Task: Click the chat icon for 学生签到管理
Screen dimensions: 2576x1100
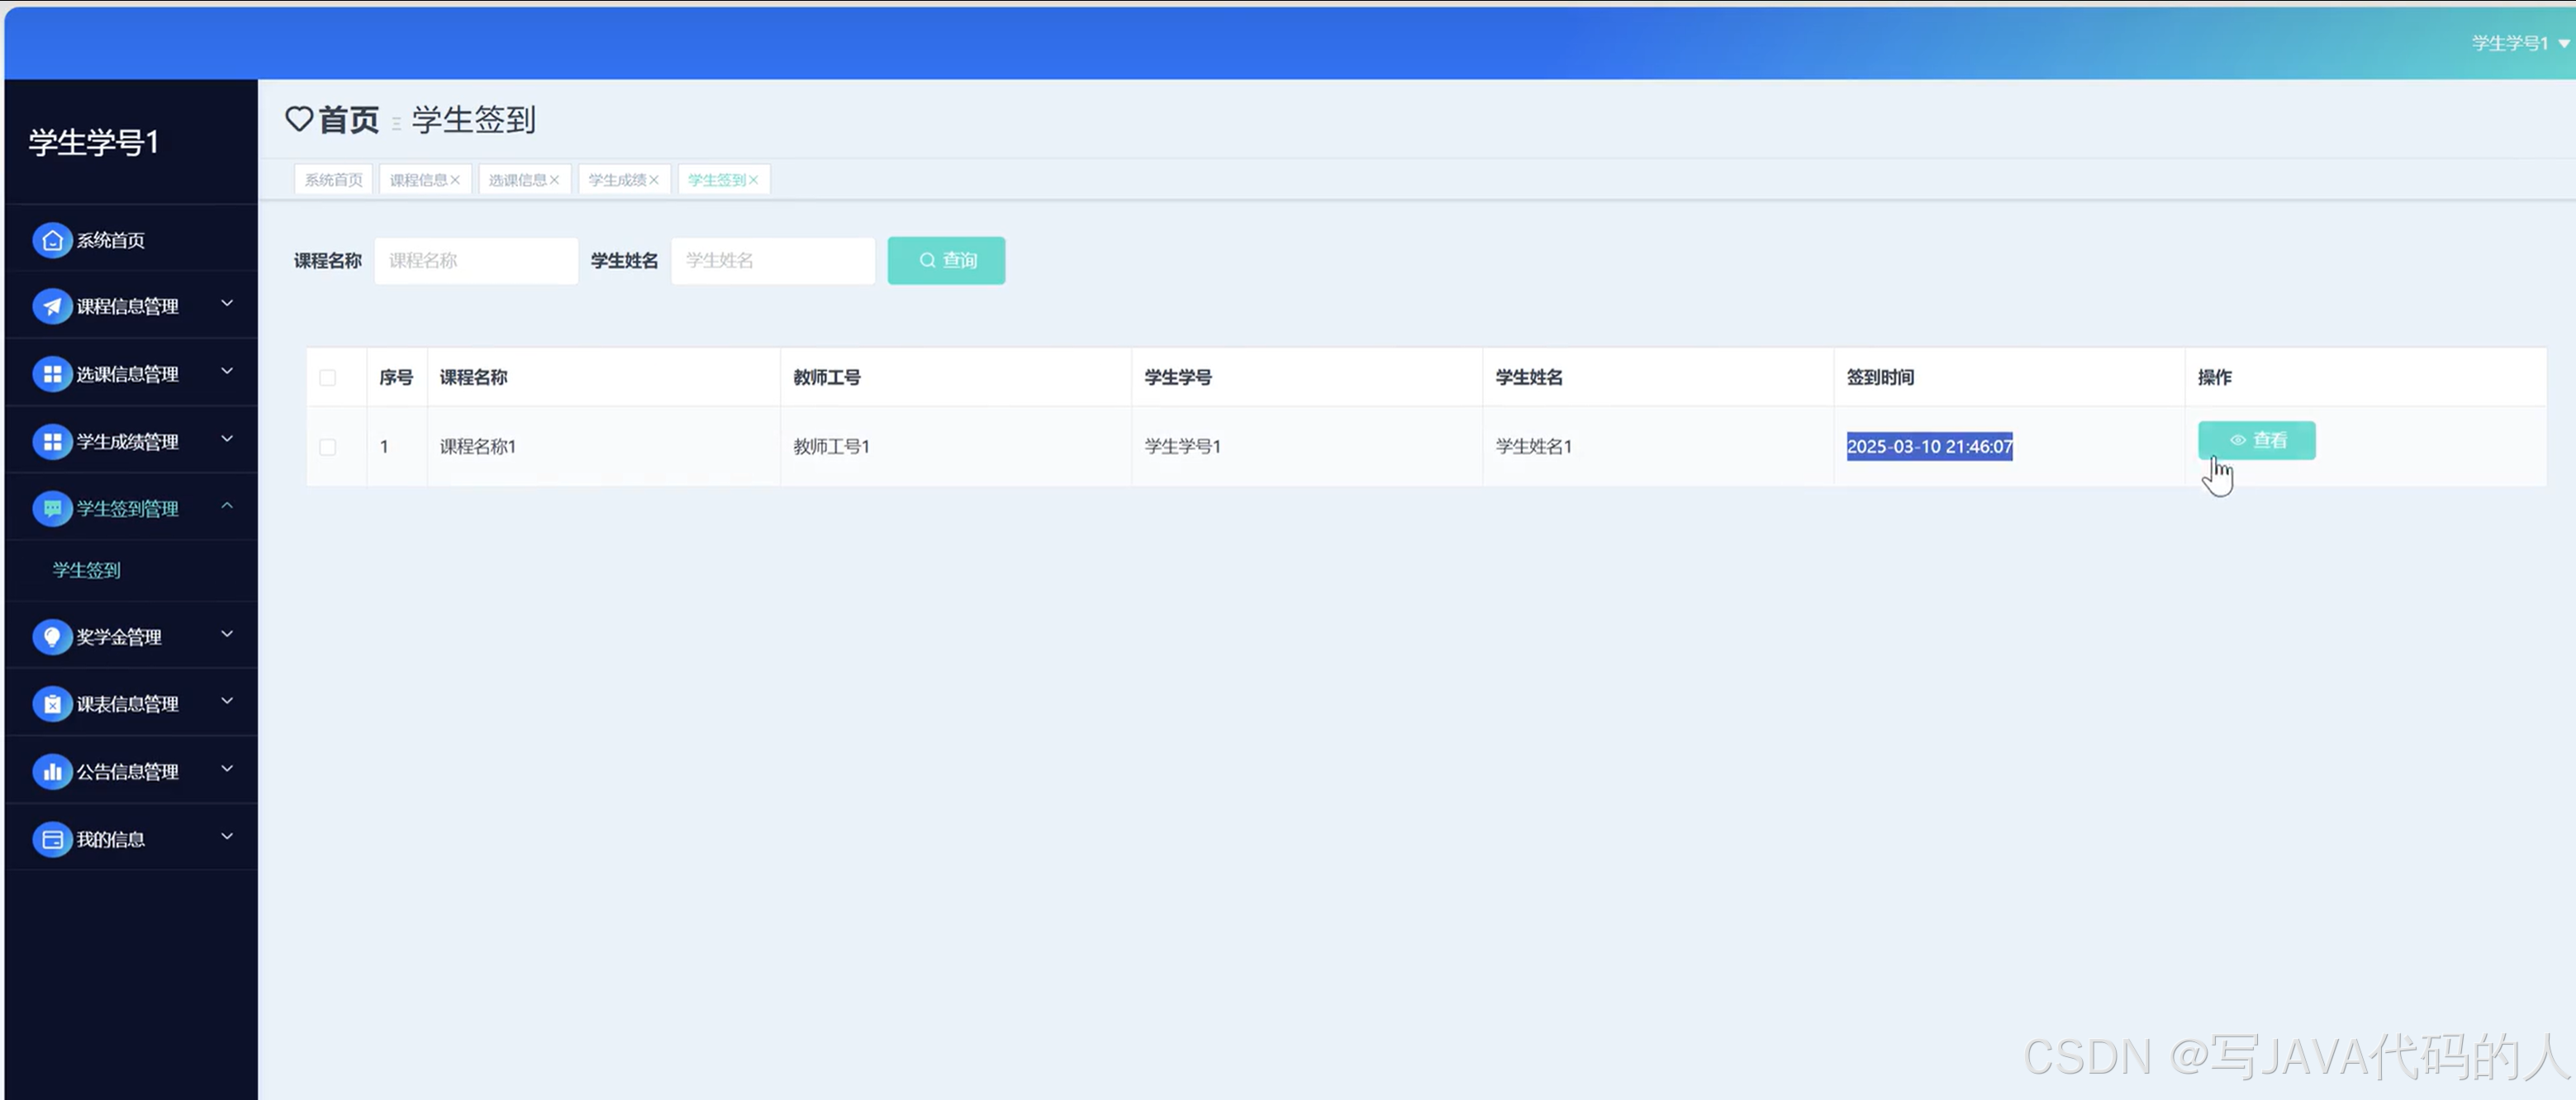Action: coord(52,508)
